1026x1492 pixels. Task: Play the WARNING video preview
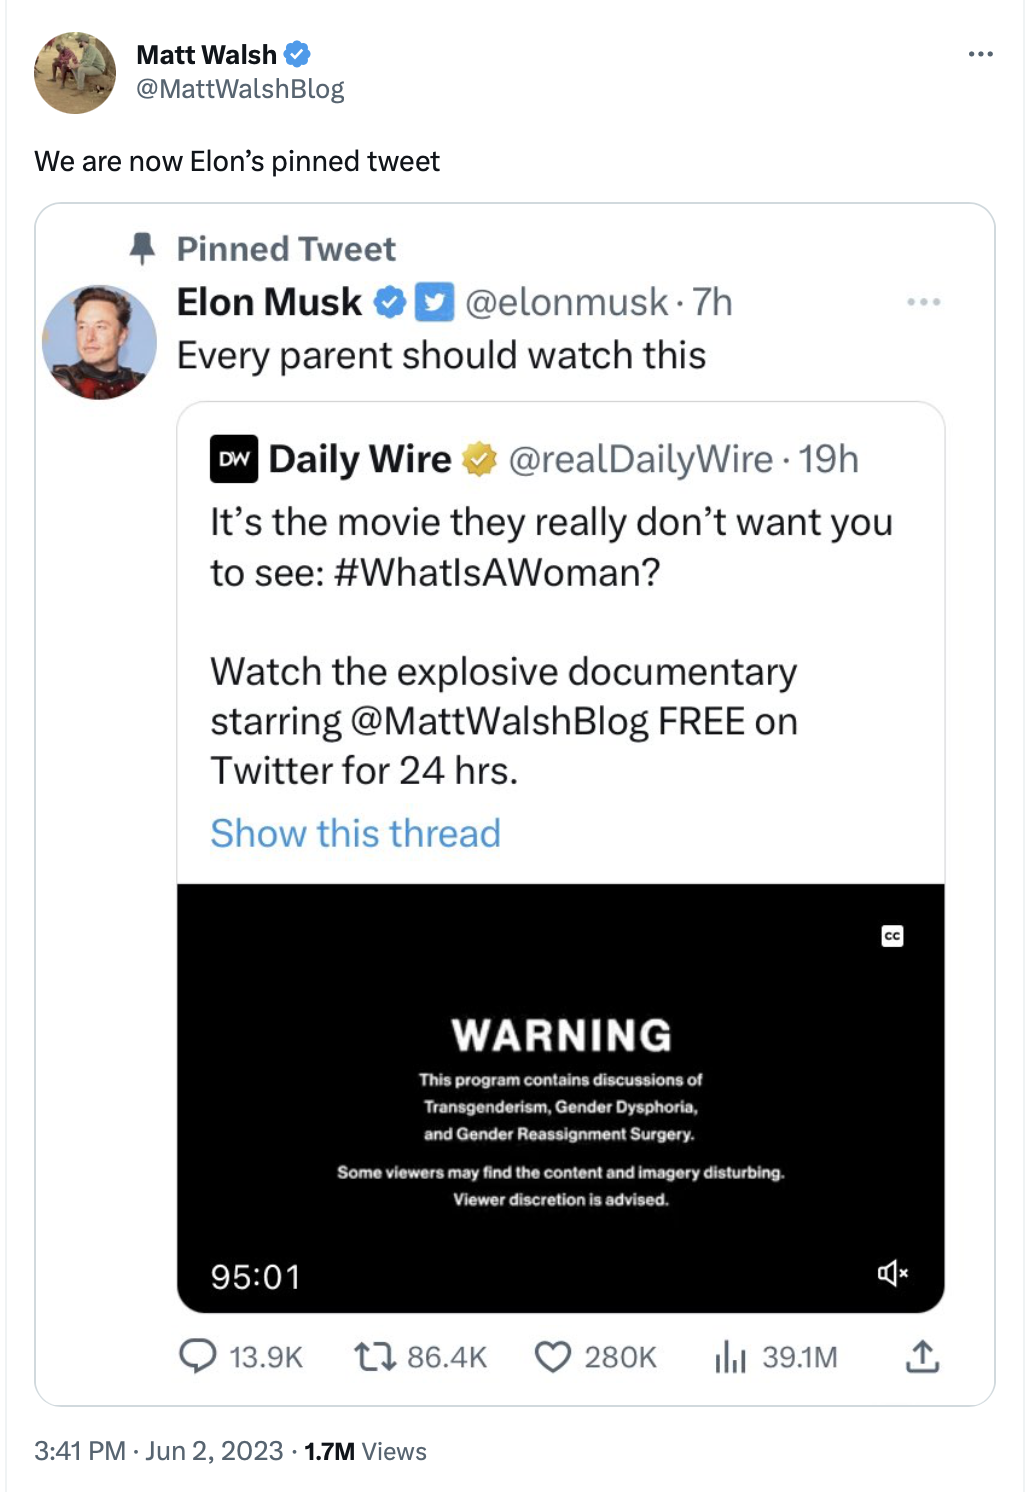tap(561, 1098)
